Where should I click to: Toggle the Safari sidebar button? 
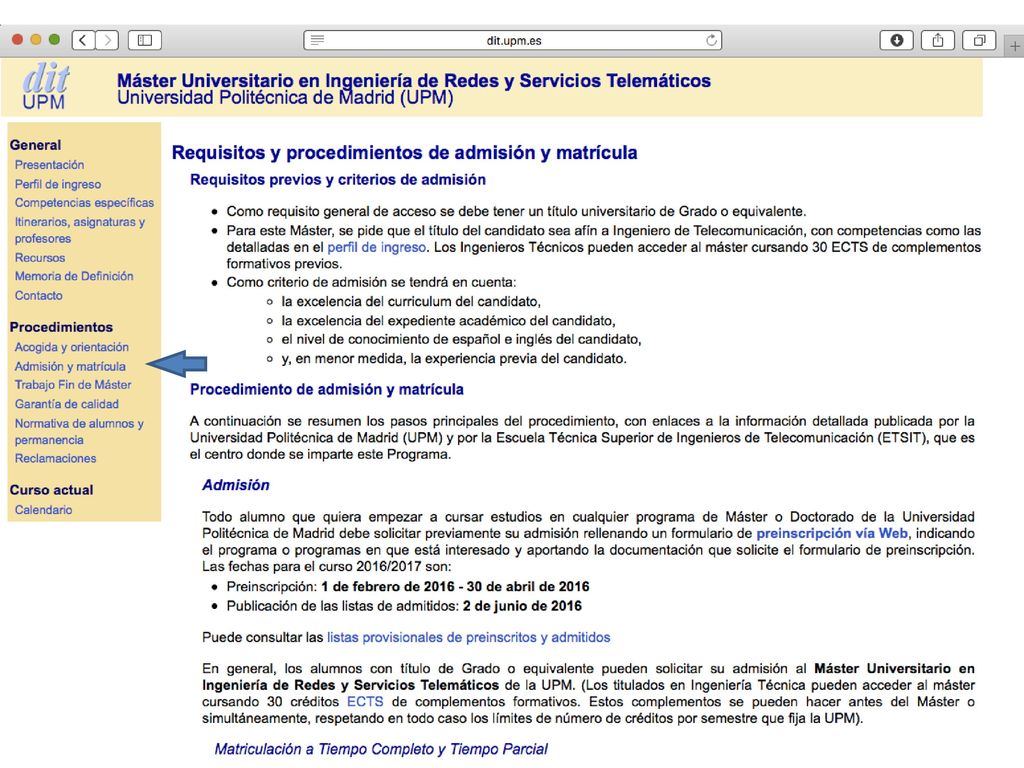point(145,40)
